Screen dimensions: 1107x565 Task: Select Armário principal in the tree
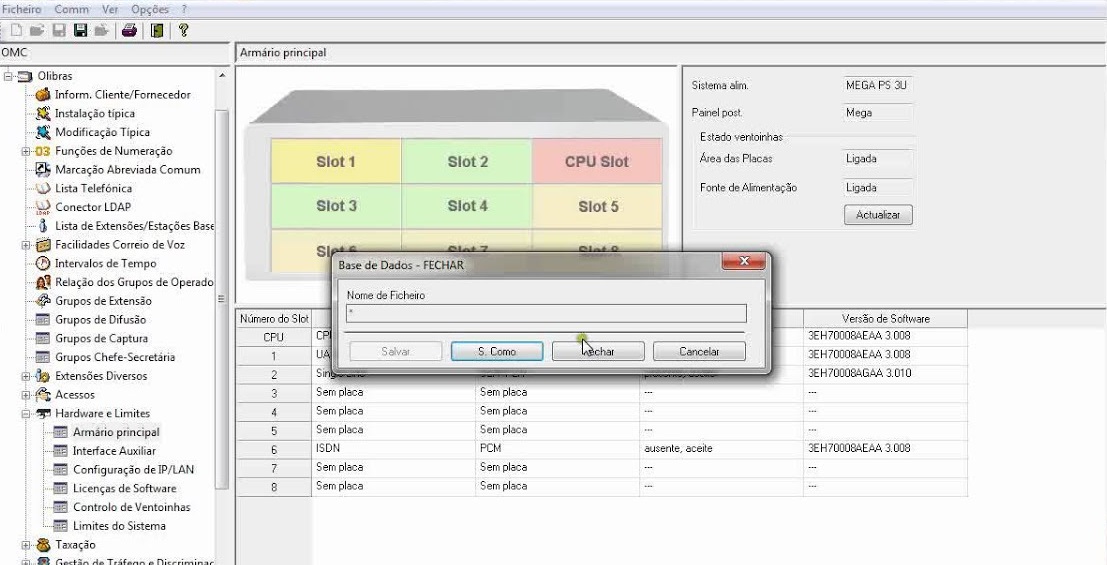(116, 432)
